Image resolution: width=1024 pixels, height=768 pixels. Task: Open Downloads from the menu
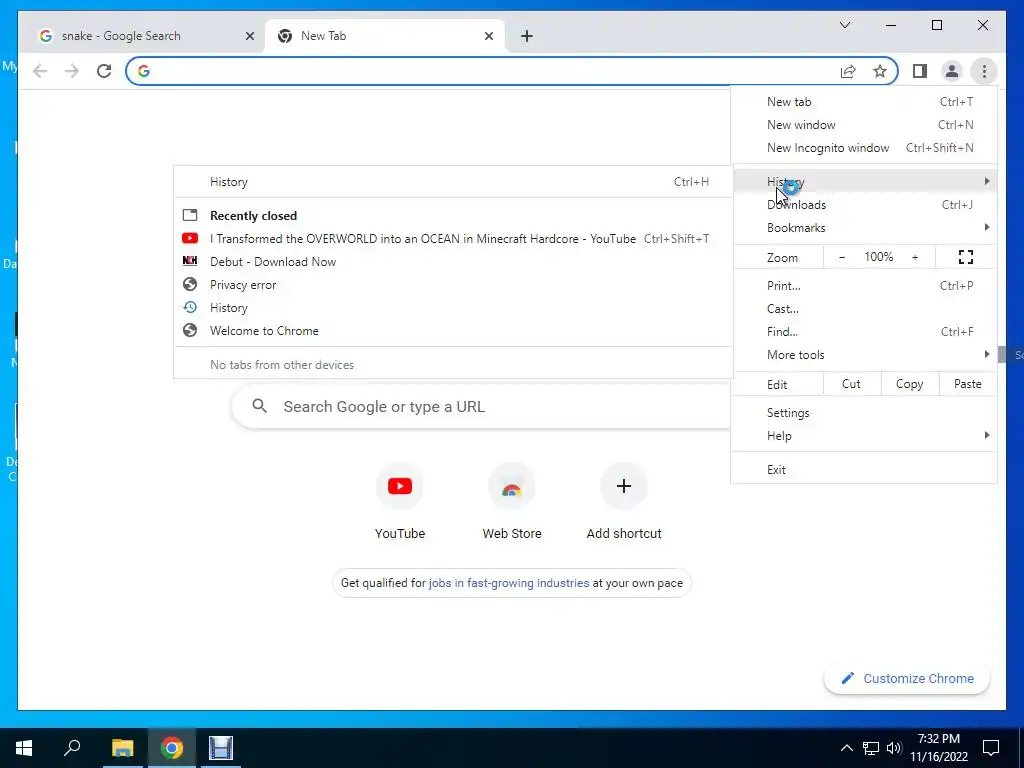click(x=864, y=204)
